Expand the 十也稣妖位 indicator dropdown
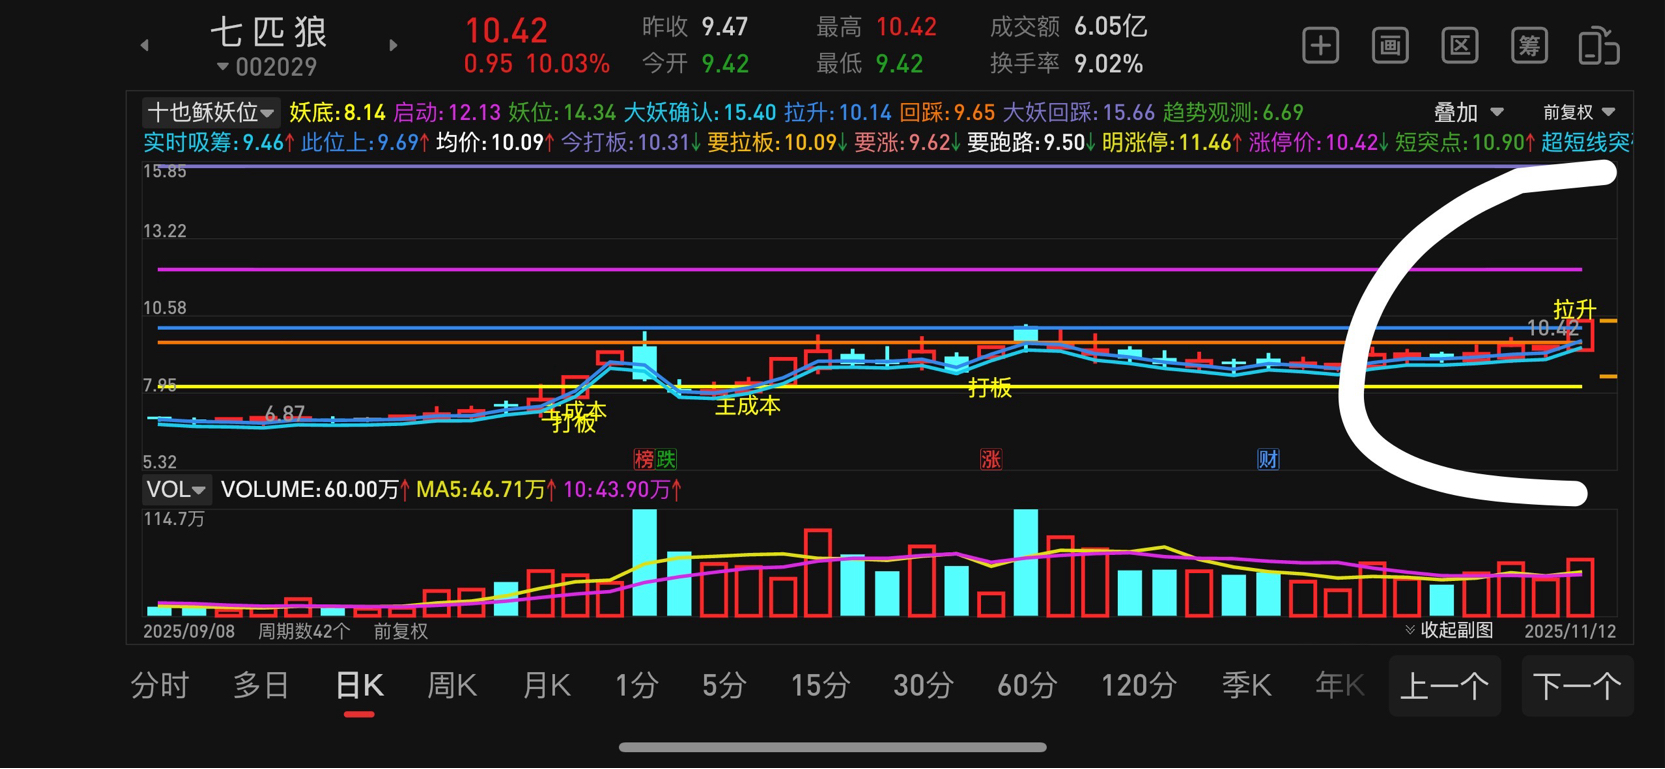Image resolution: width=1665 pixels, height=769 pixels. click(210, 112)
